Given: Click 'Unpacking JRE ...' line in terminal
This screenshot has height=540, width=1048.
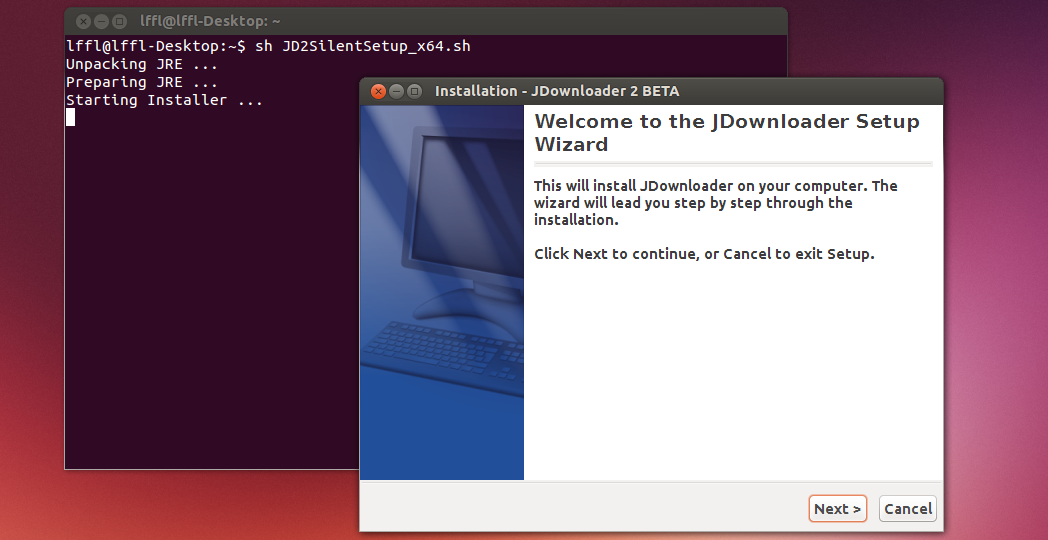Looking at the screenshot, I should [142, 64].
